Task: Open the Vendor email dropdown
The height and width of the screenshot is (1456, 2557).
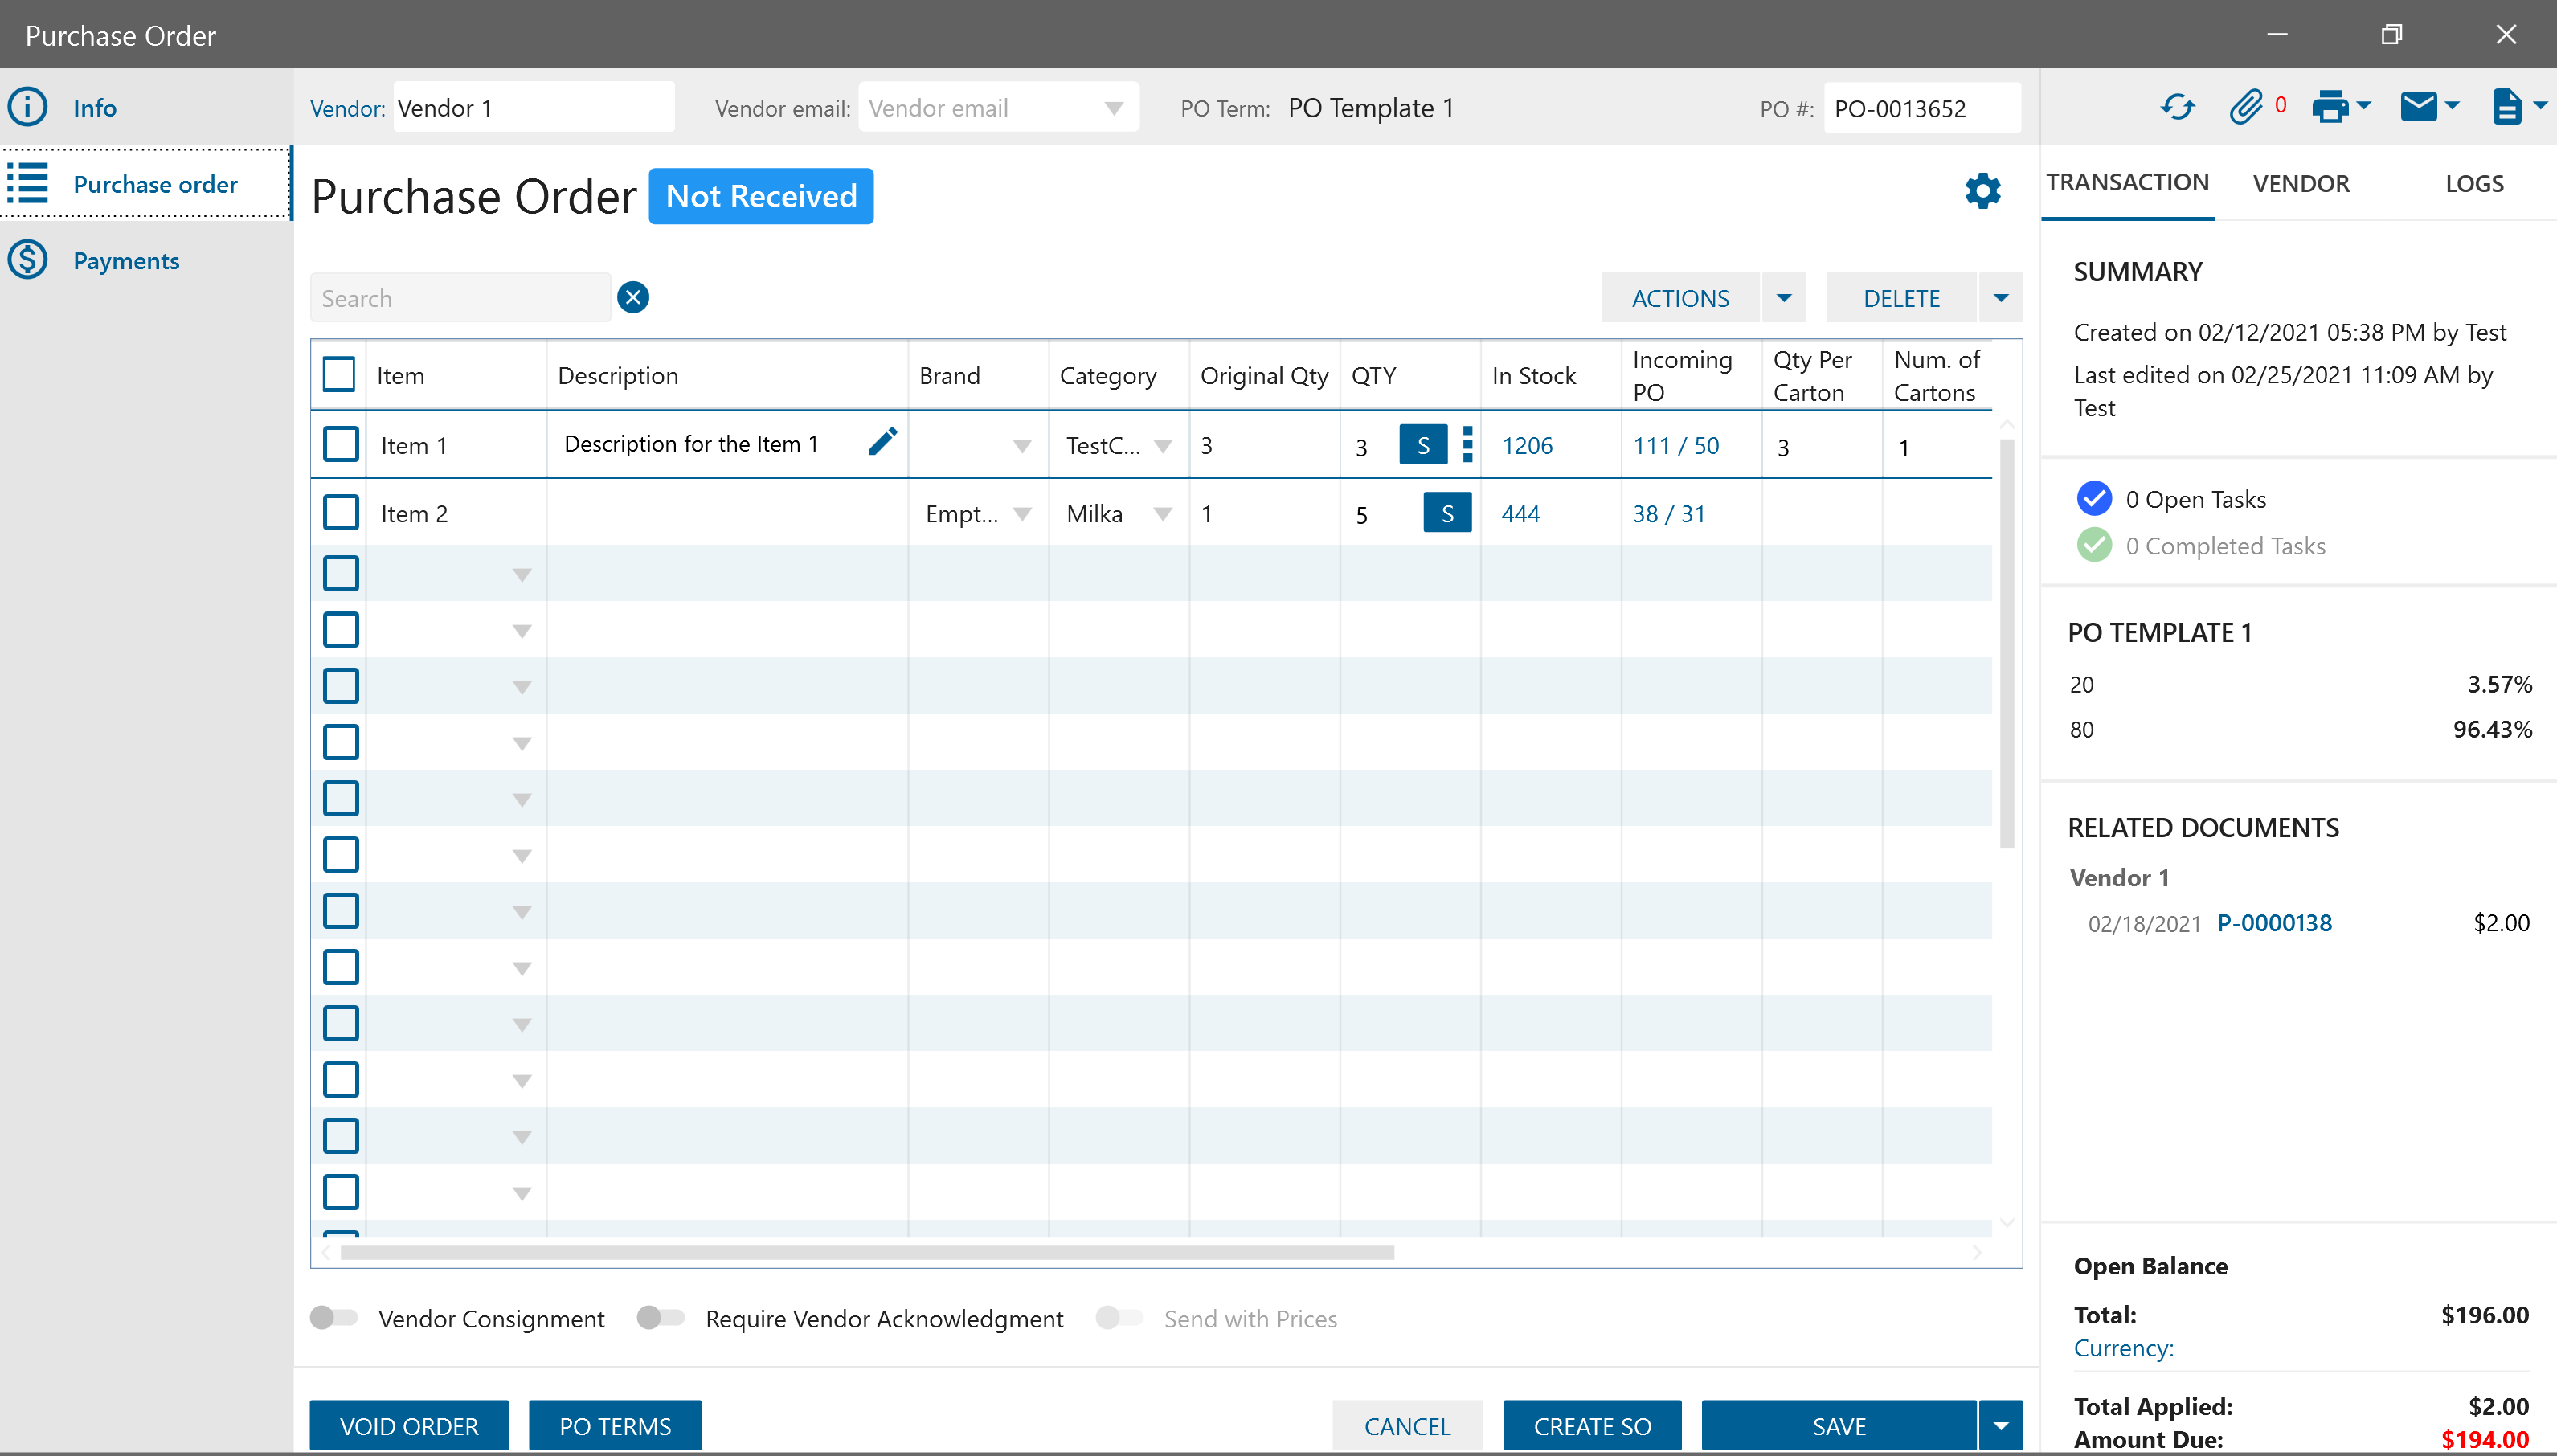Action: [x=1113, y=108]
